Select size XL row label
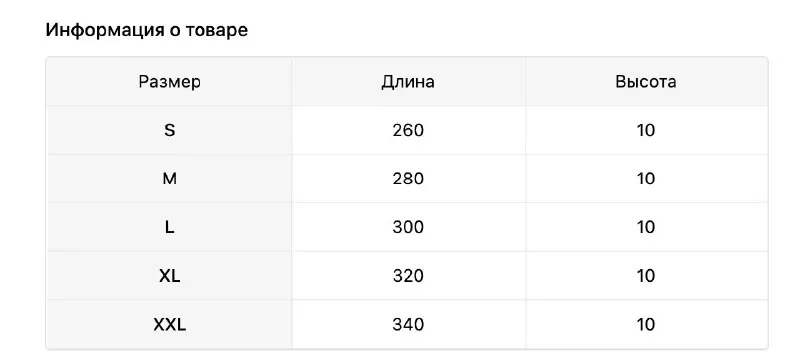Image resolution: width=800 pixels, height=363 pixels. (170, 276)
